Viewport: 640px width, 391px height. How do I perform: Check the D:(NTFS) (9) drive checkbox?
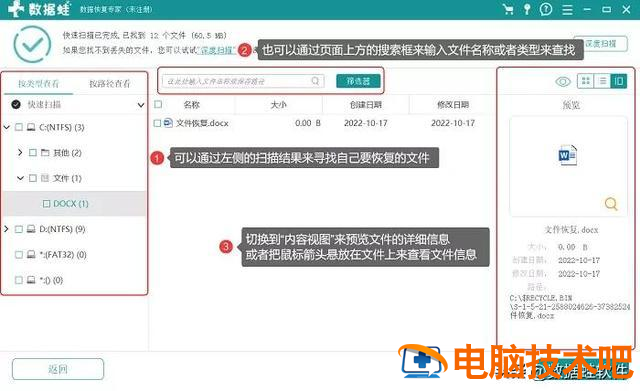[19, 229]
